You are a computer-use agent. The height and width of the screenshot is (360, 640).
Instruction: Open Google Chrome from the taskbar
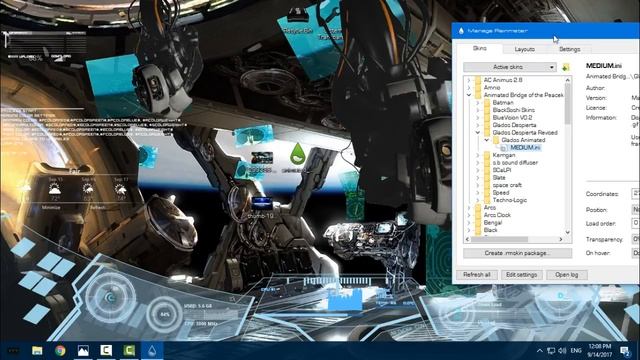click(60, 351)
